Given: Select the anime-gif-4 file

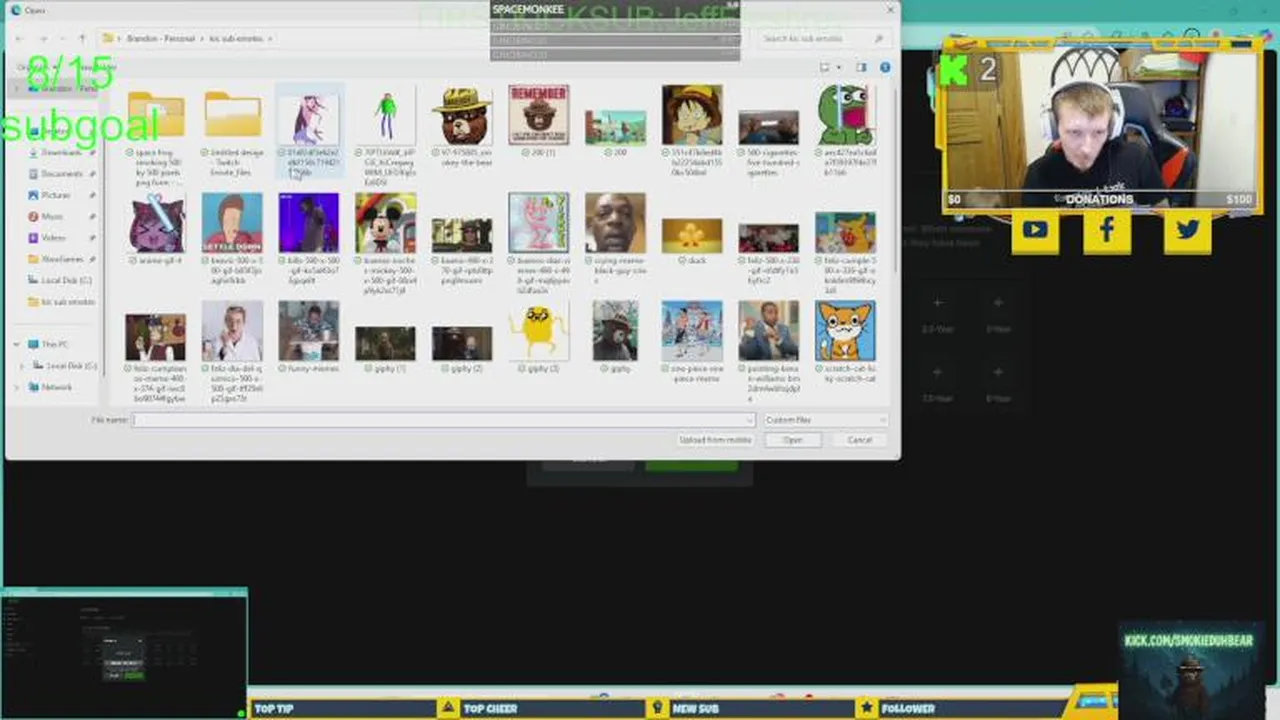Looking at the screenshot, I should click(156, 230).
